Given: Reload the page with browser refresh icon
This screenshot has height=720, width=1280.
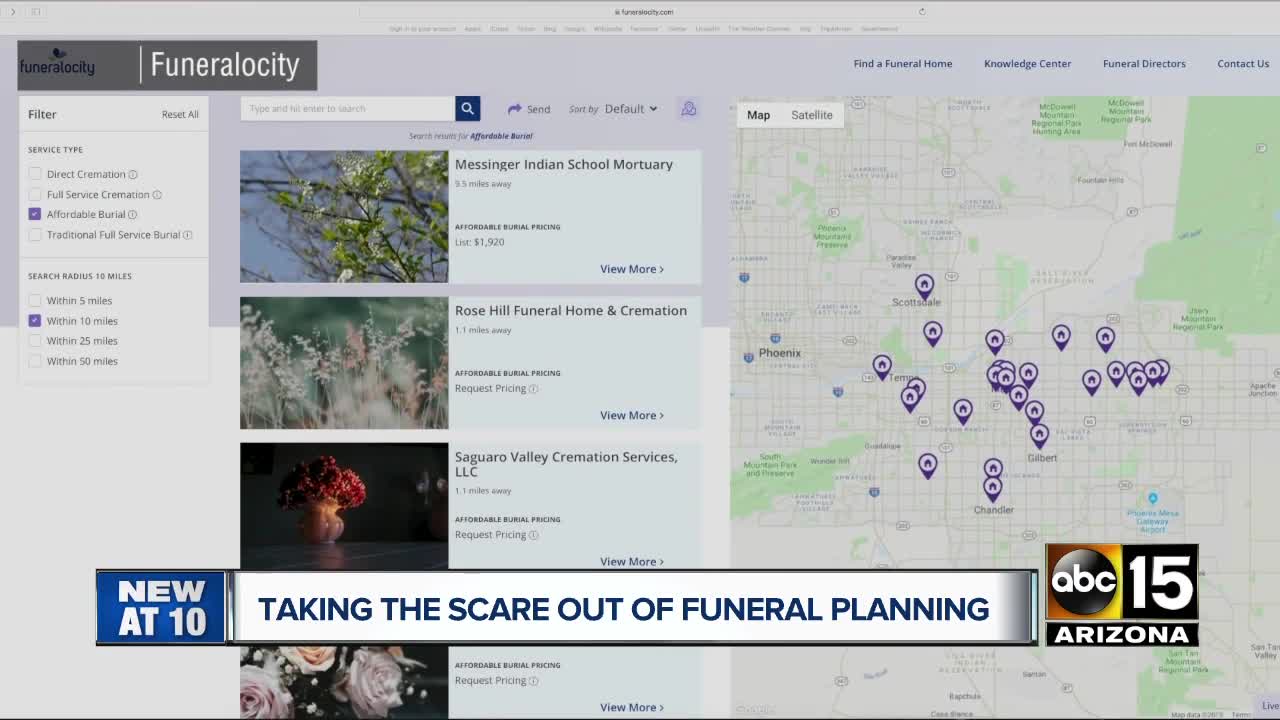Looking at the screenshot, I should [922, 12].
